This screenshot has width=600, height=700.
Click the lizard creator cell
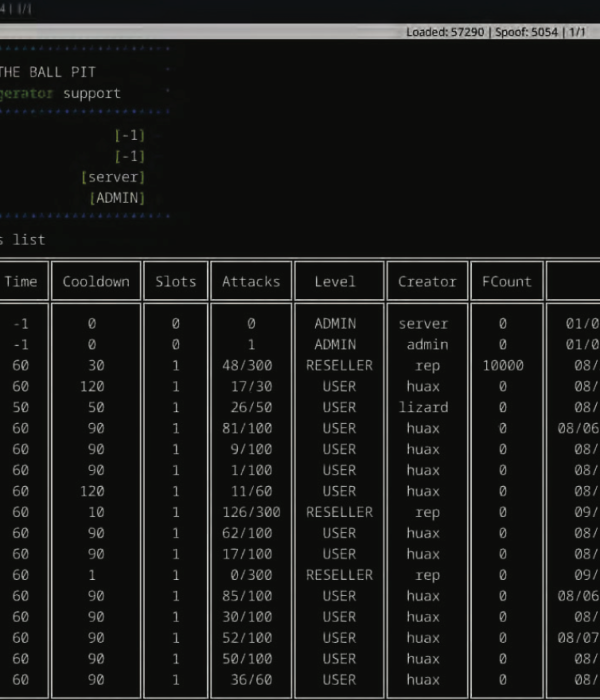427,408
